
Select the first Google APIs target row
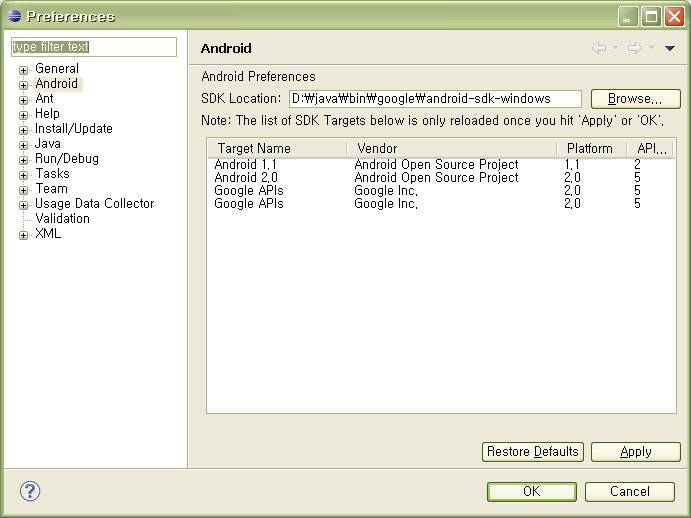coord(441,190)
